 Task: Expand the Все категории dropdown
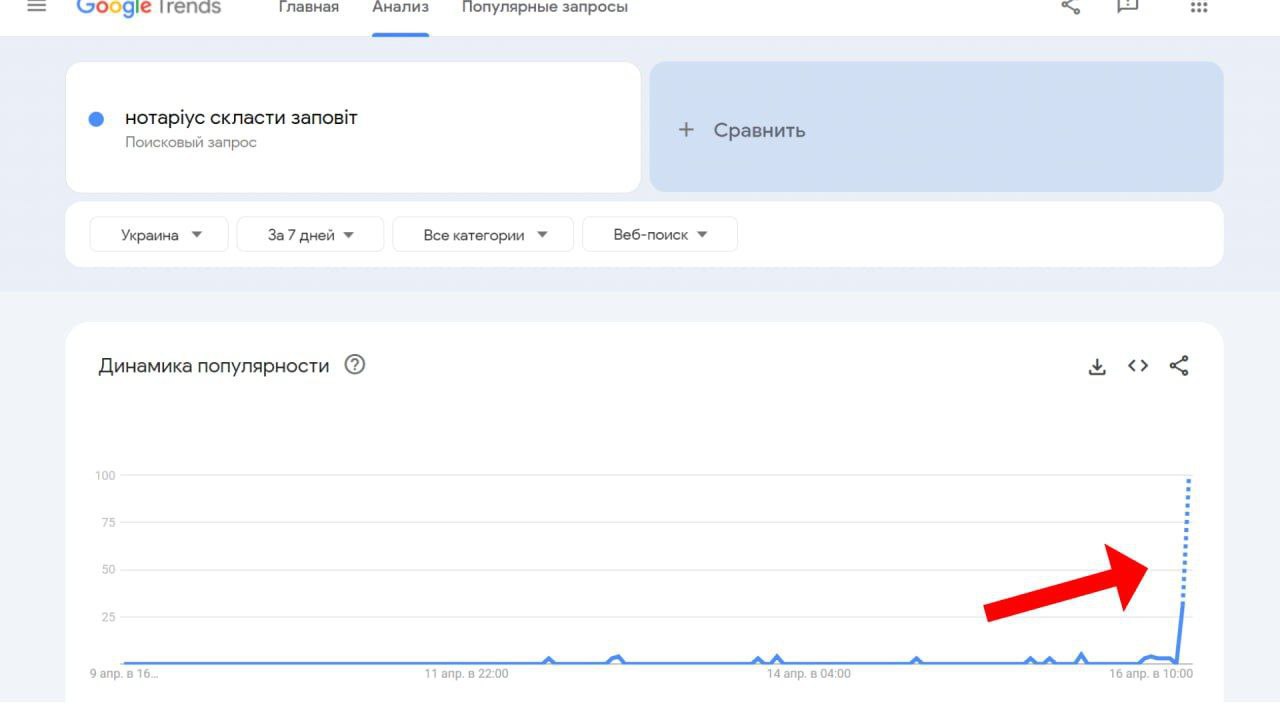[484, 235]
